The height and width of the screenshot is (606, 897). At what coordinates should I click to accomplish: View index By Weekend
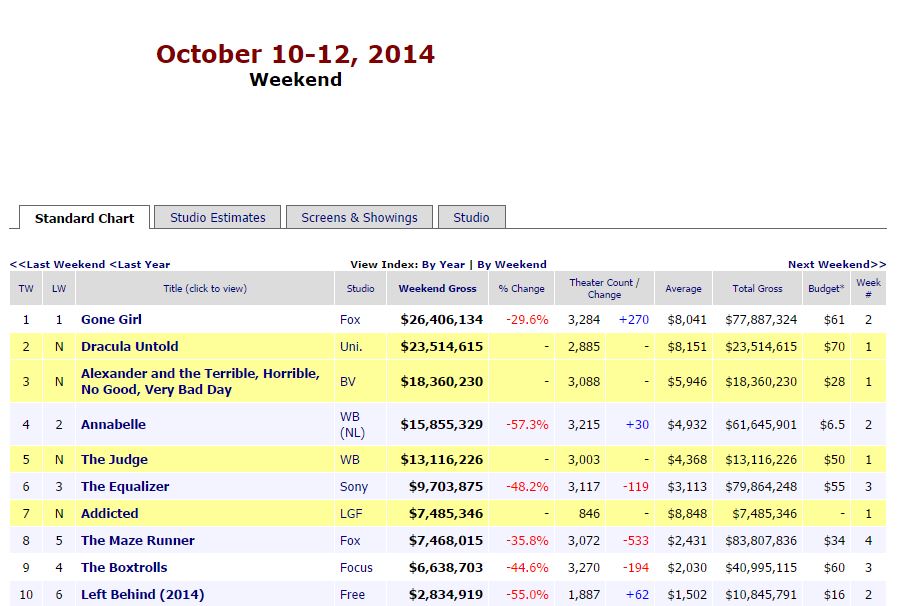511,264
